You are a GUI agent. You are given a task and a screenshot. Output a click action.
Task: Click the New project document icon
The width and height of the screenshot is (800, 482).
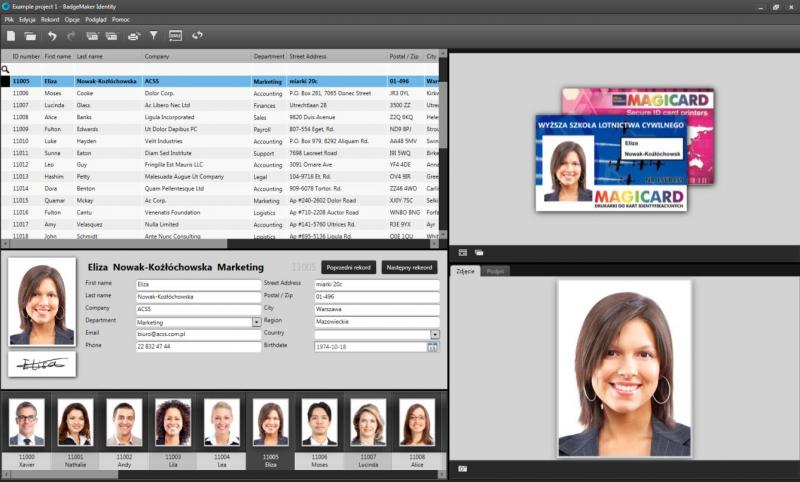point(11,36)
